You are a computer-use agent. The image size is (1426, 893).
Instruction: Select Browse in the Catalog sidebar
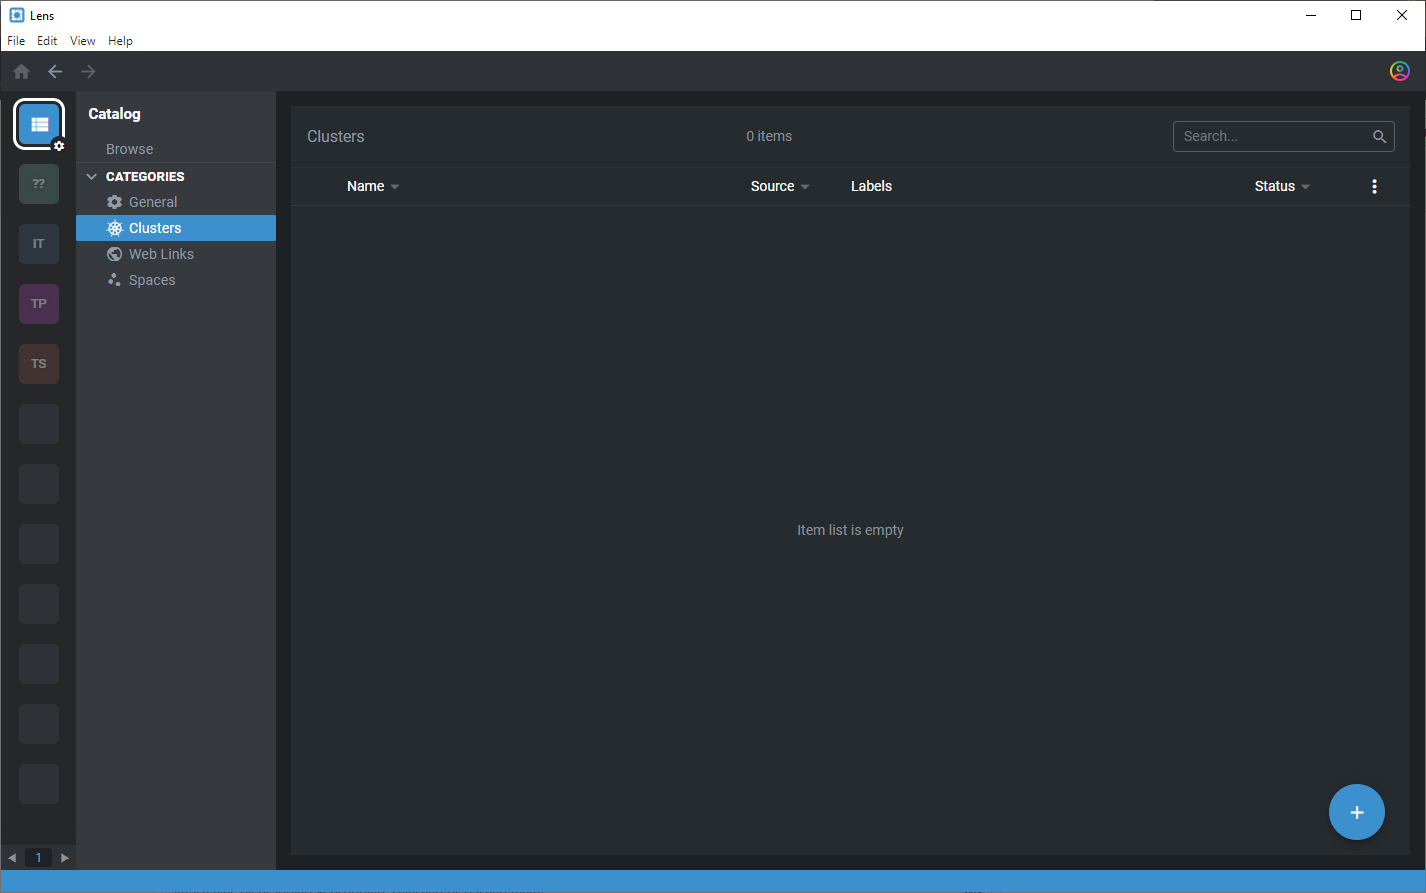click(x=130, y=149)
